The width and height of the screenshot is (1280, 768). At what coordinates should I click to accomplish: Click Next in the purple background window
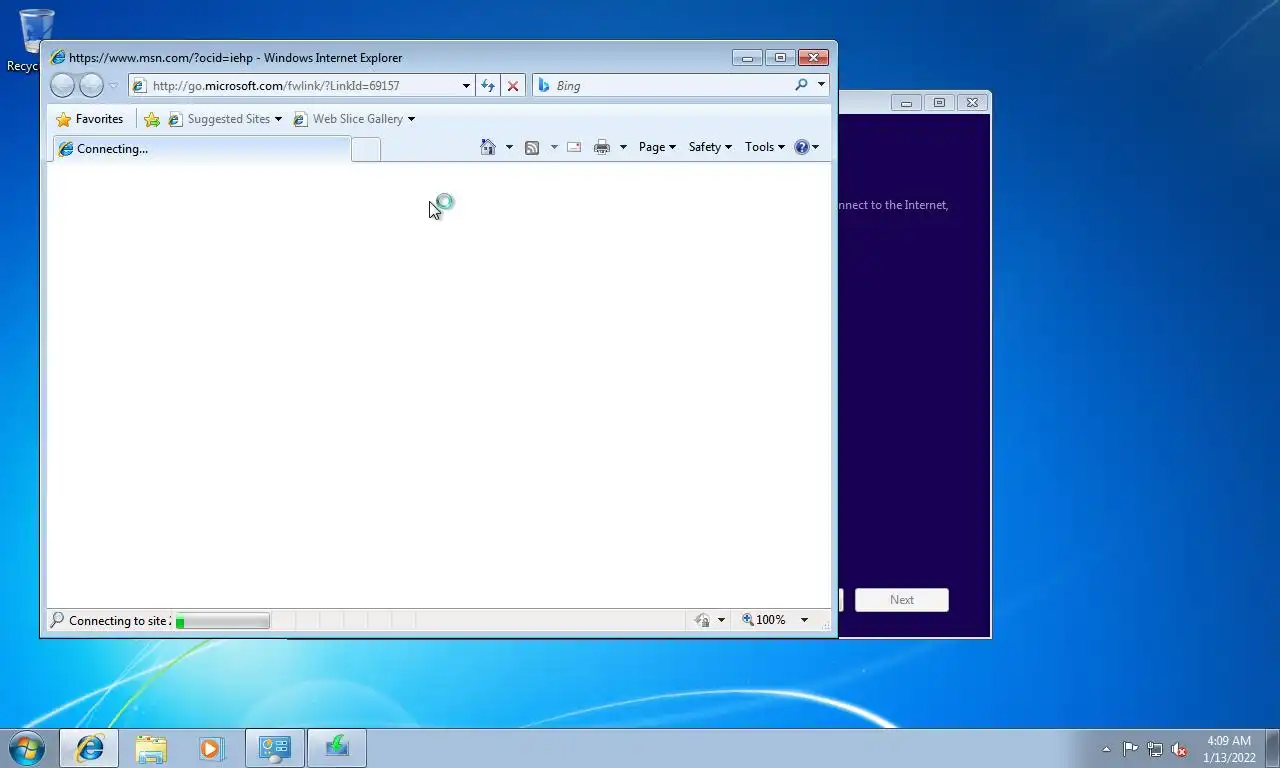[902, 600]
